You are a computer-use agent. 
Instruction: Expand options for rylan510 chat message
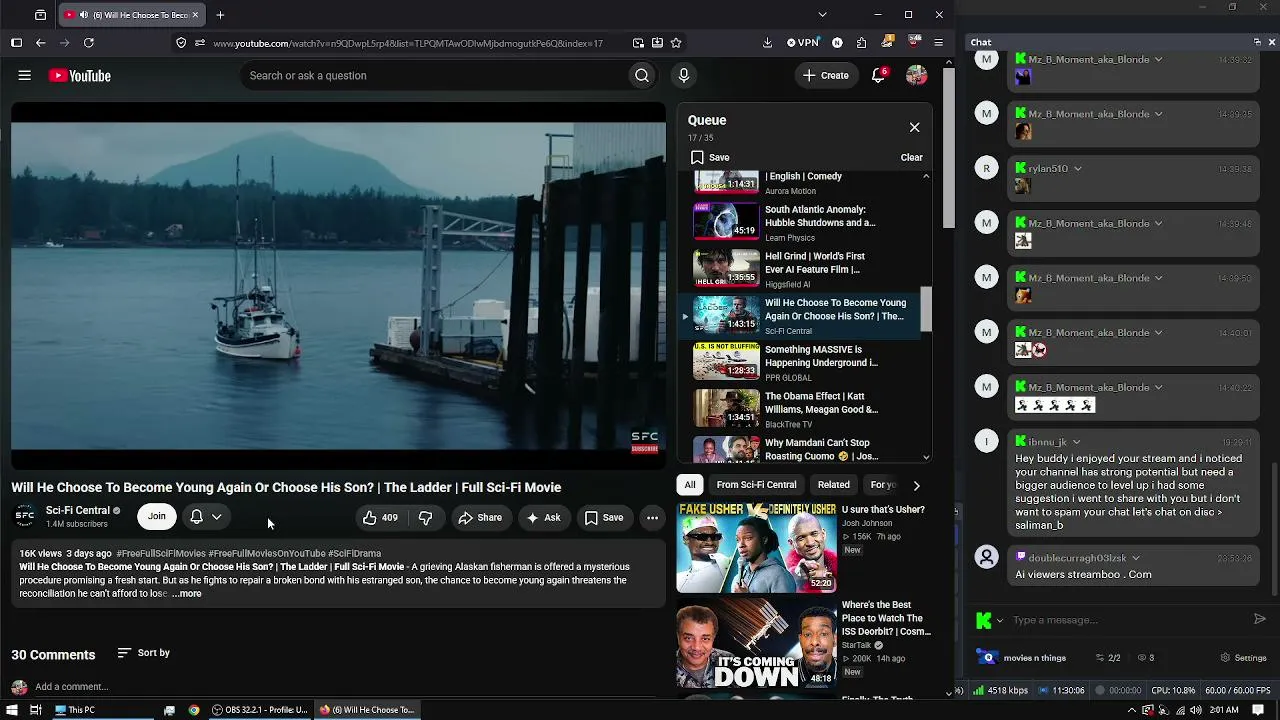tap(1077, 169)
